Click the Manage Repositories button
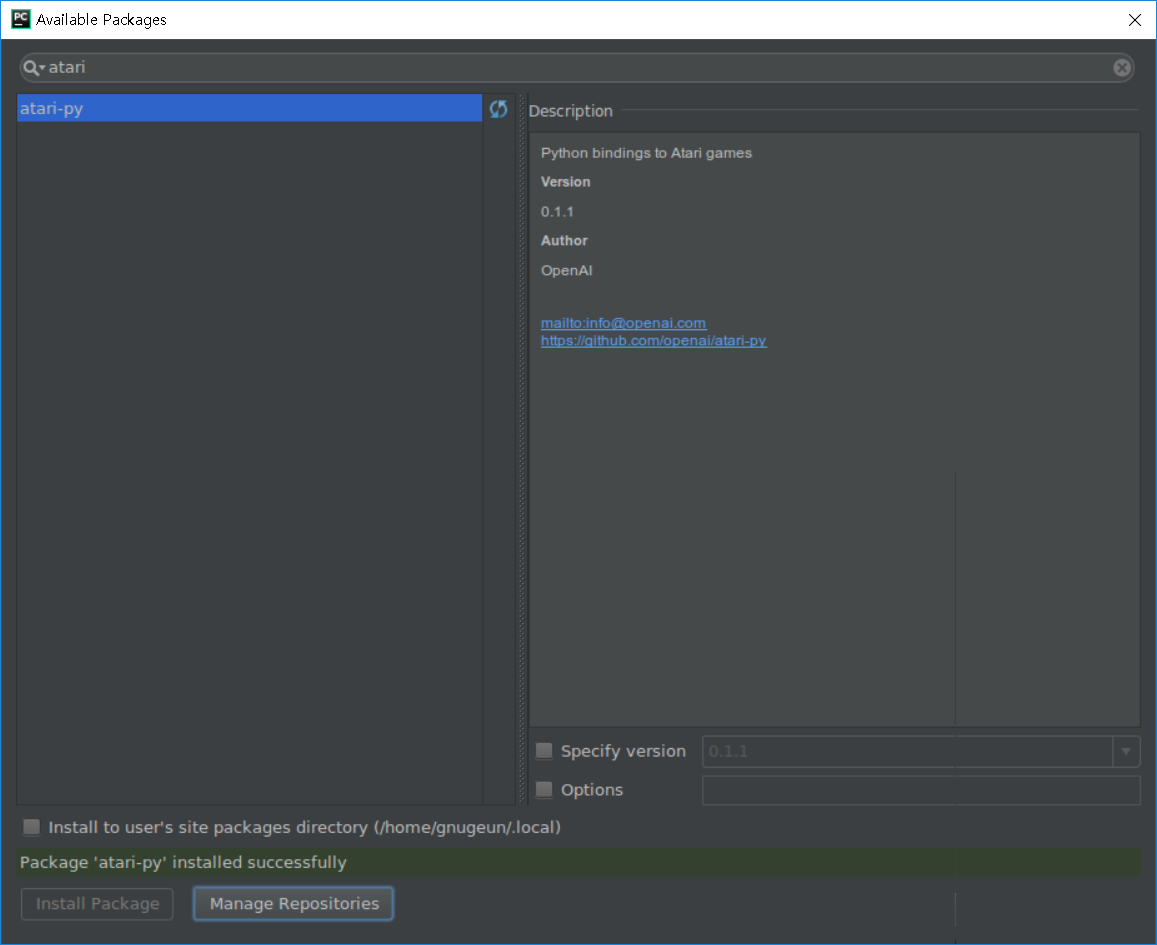This screenshot has width=1157, height=945. click(294, 904)
